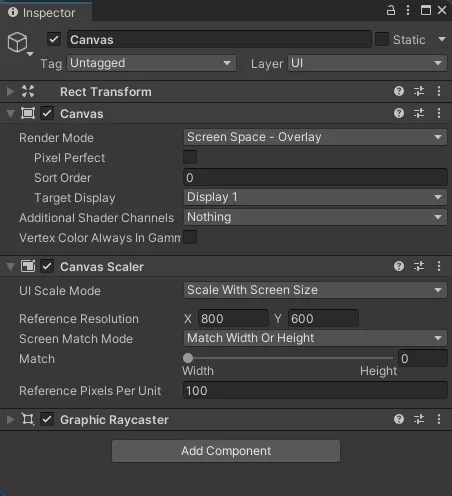This screenshot has width=452, height=496.
Task: Expand the Rect Transform component foldout
Action: click(x=11, y=91)
